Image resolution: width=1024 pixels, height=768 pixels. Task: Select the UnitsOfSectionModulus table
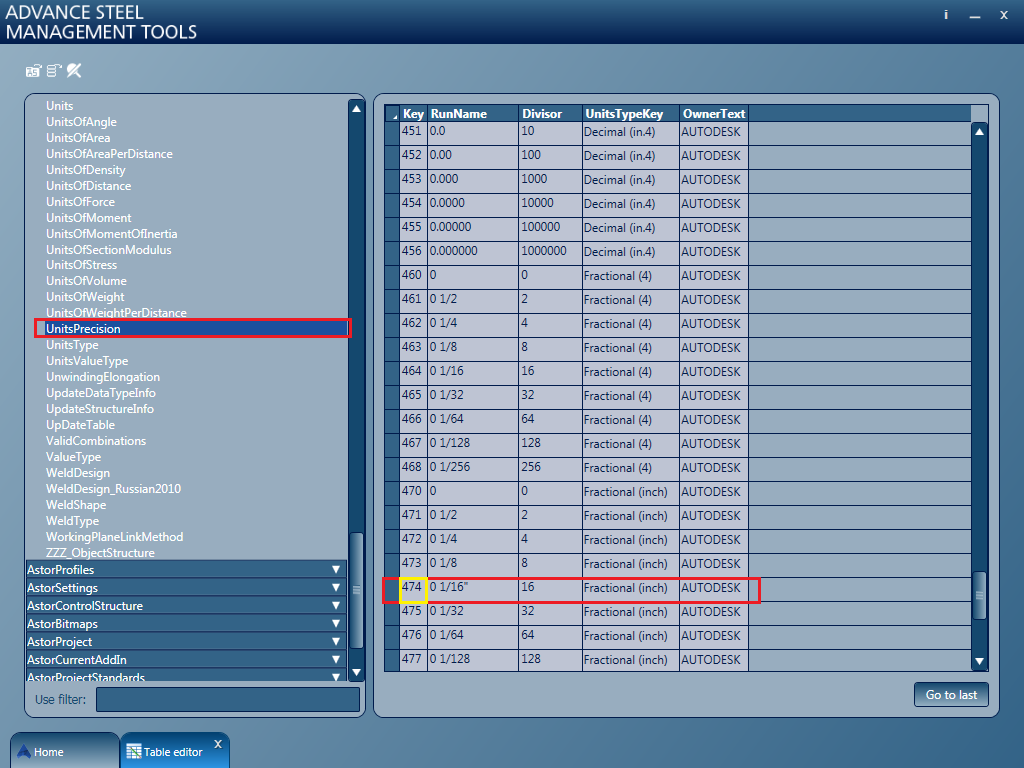click(x=109, y=249)
